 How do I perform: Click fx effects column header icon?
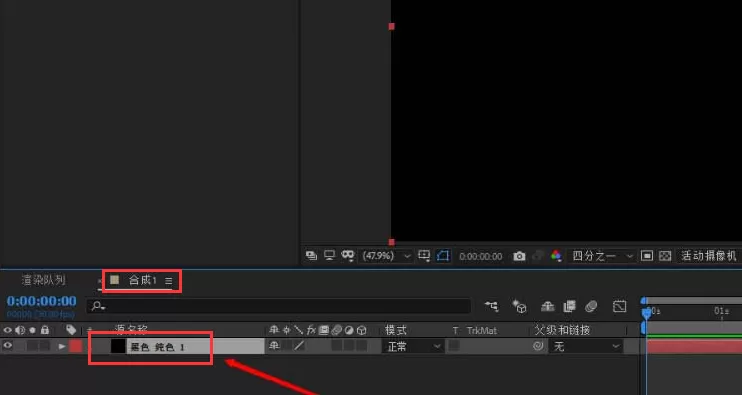click(311, 330)
